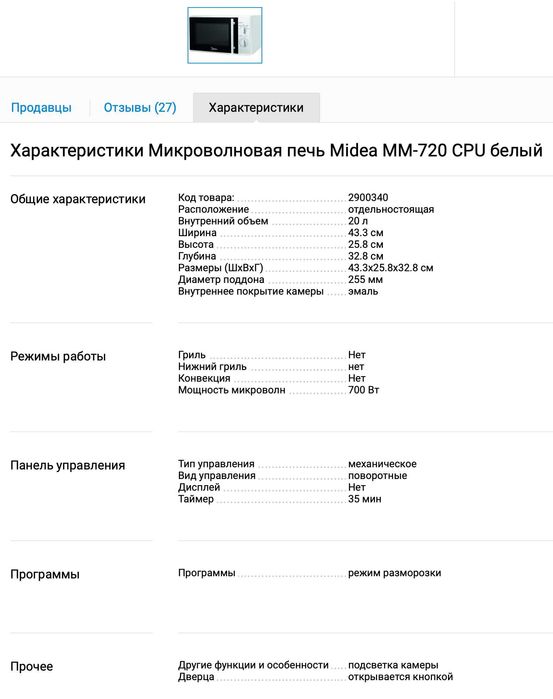Click the Дверца label
This screenshot has width=553, height=699.
click(196, 677)
